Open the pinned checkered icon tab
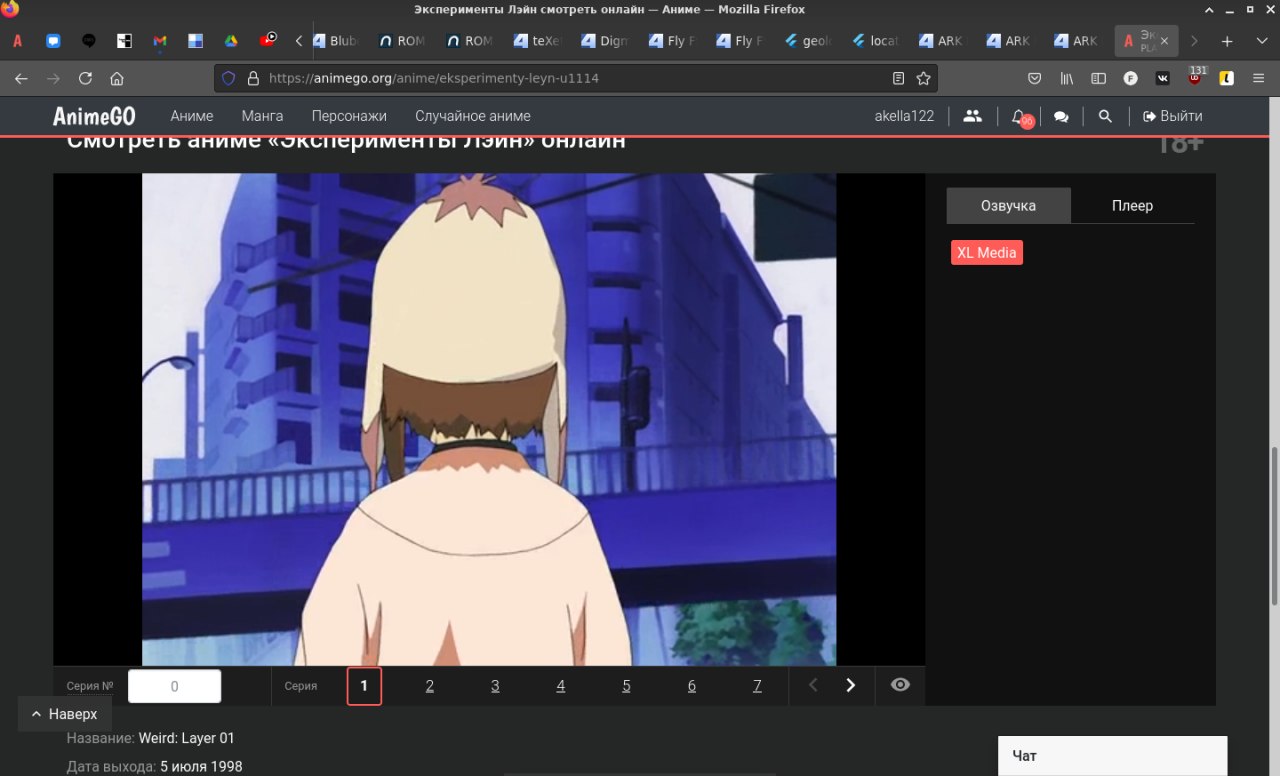The height and width of the screenshot is (776, 1280). [124, 41]
